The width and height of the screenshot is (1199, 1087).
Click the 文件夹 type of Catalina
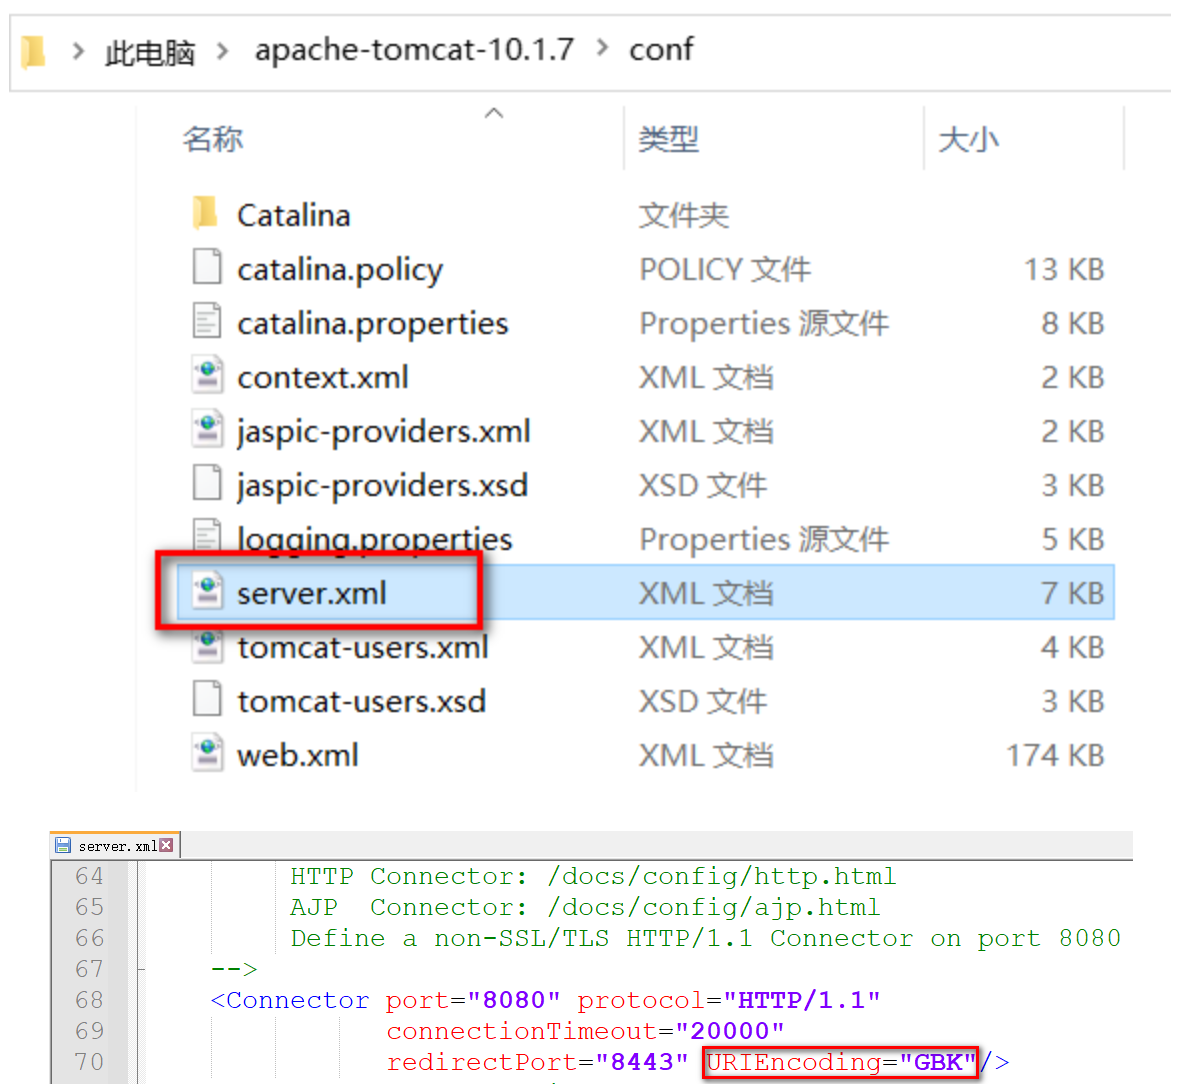[684, 216]
